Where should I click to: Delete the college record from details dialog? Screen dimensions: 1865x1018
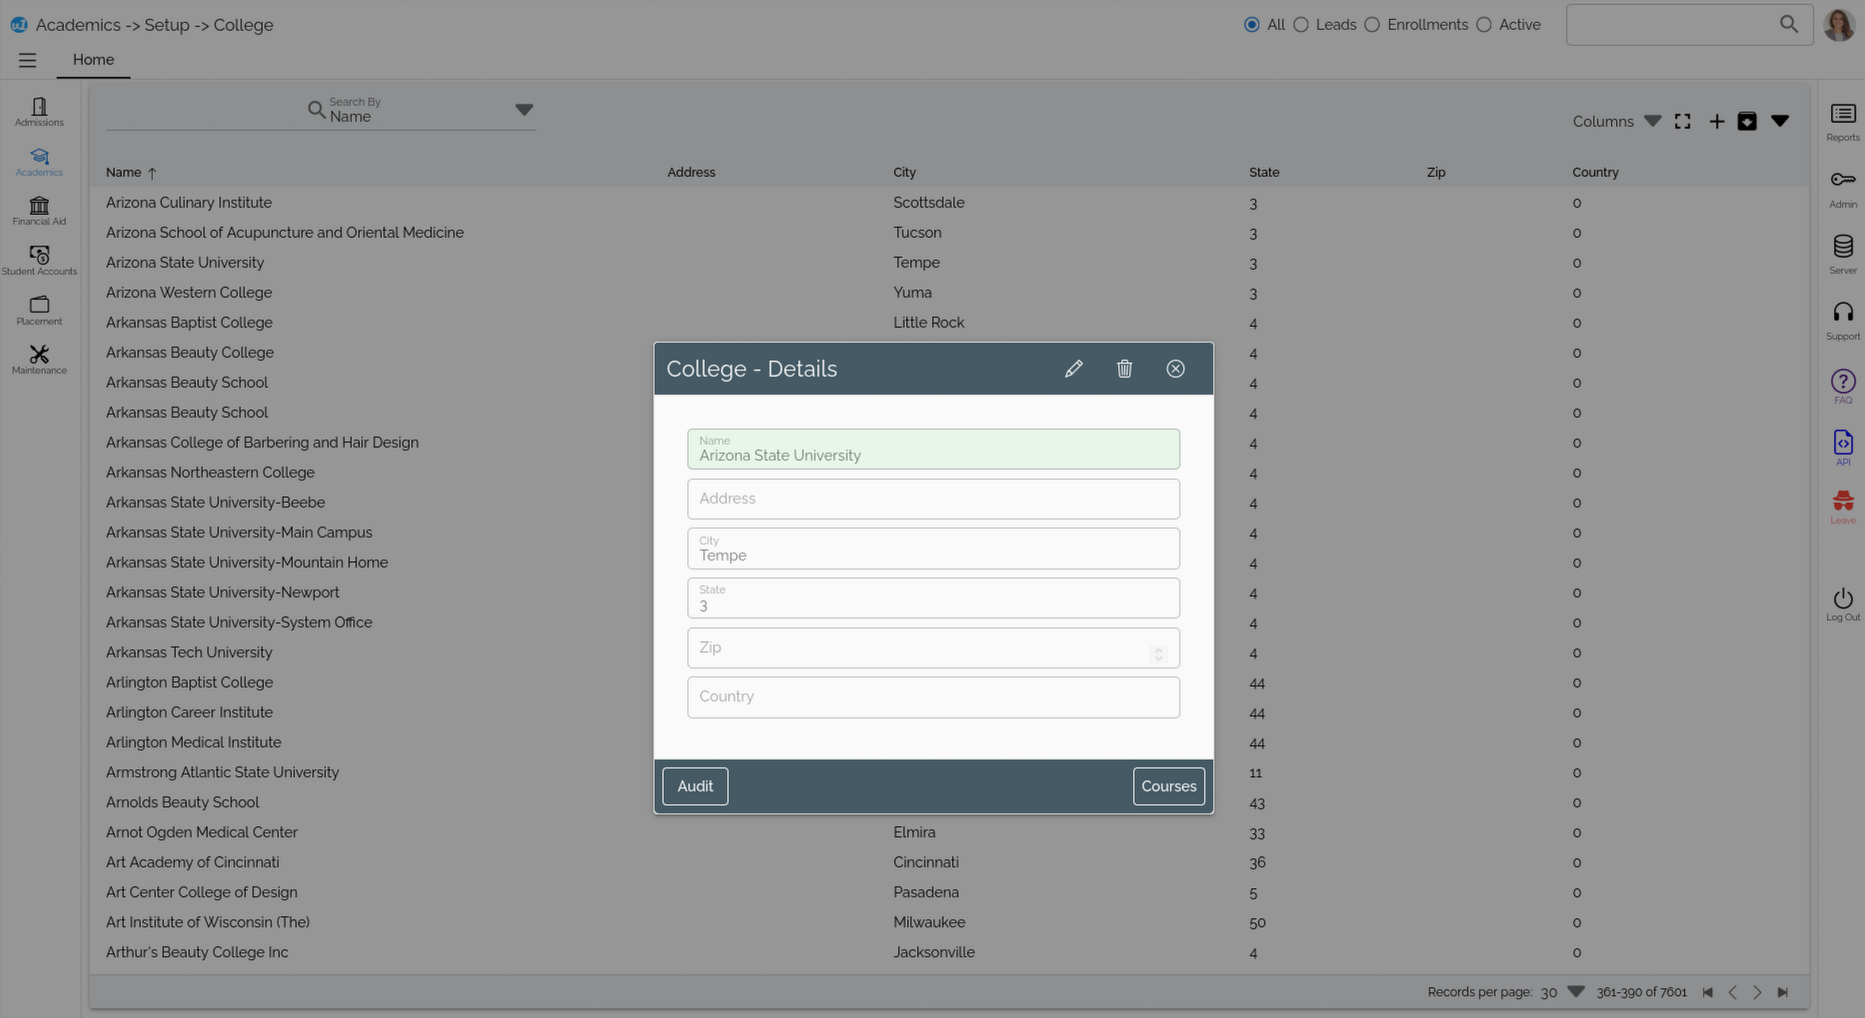tap(1124, 368)
